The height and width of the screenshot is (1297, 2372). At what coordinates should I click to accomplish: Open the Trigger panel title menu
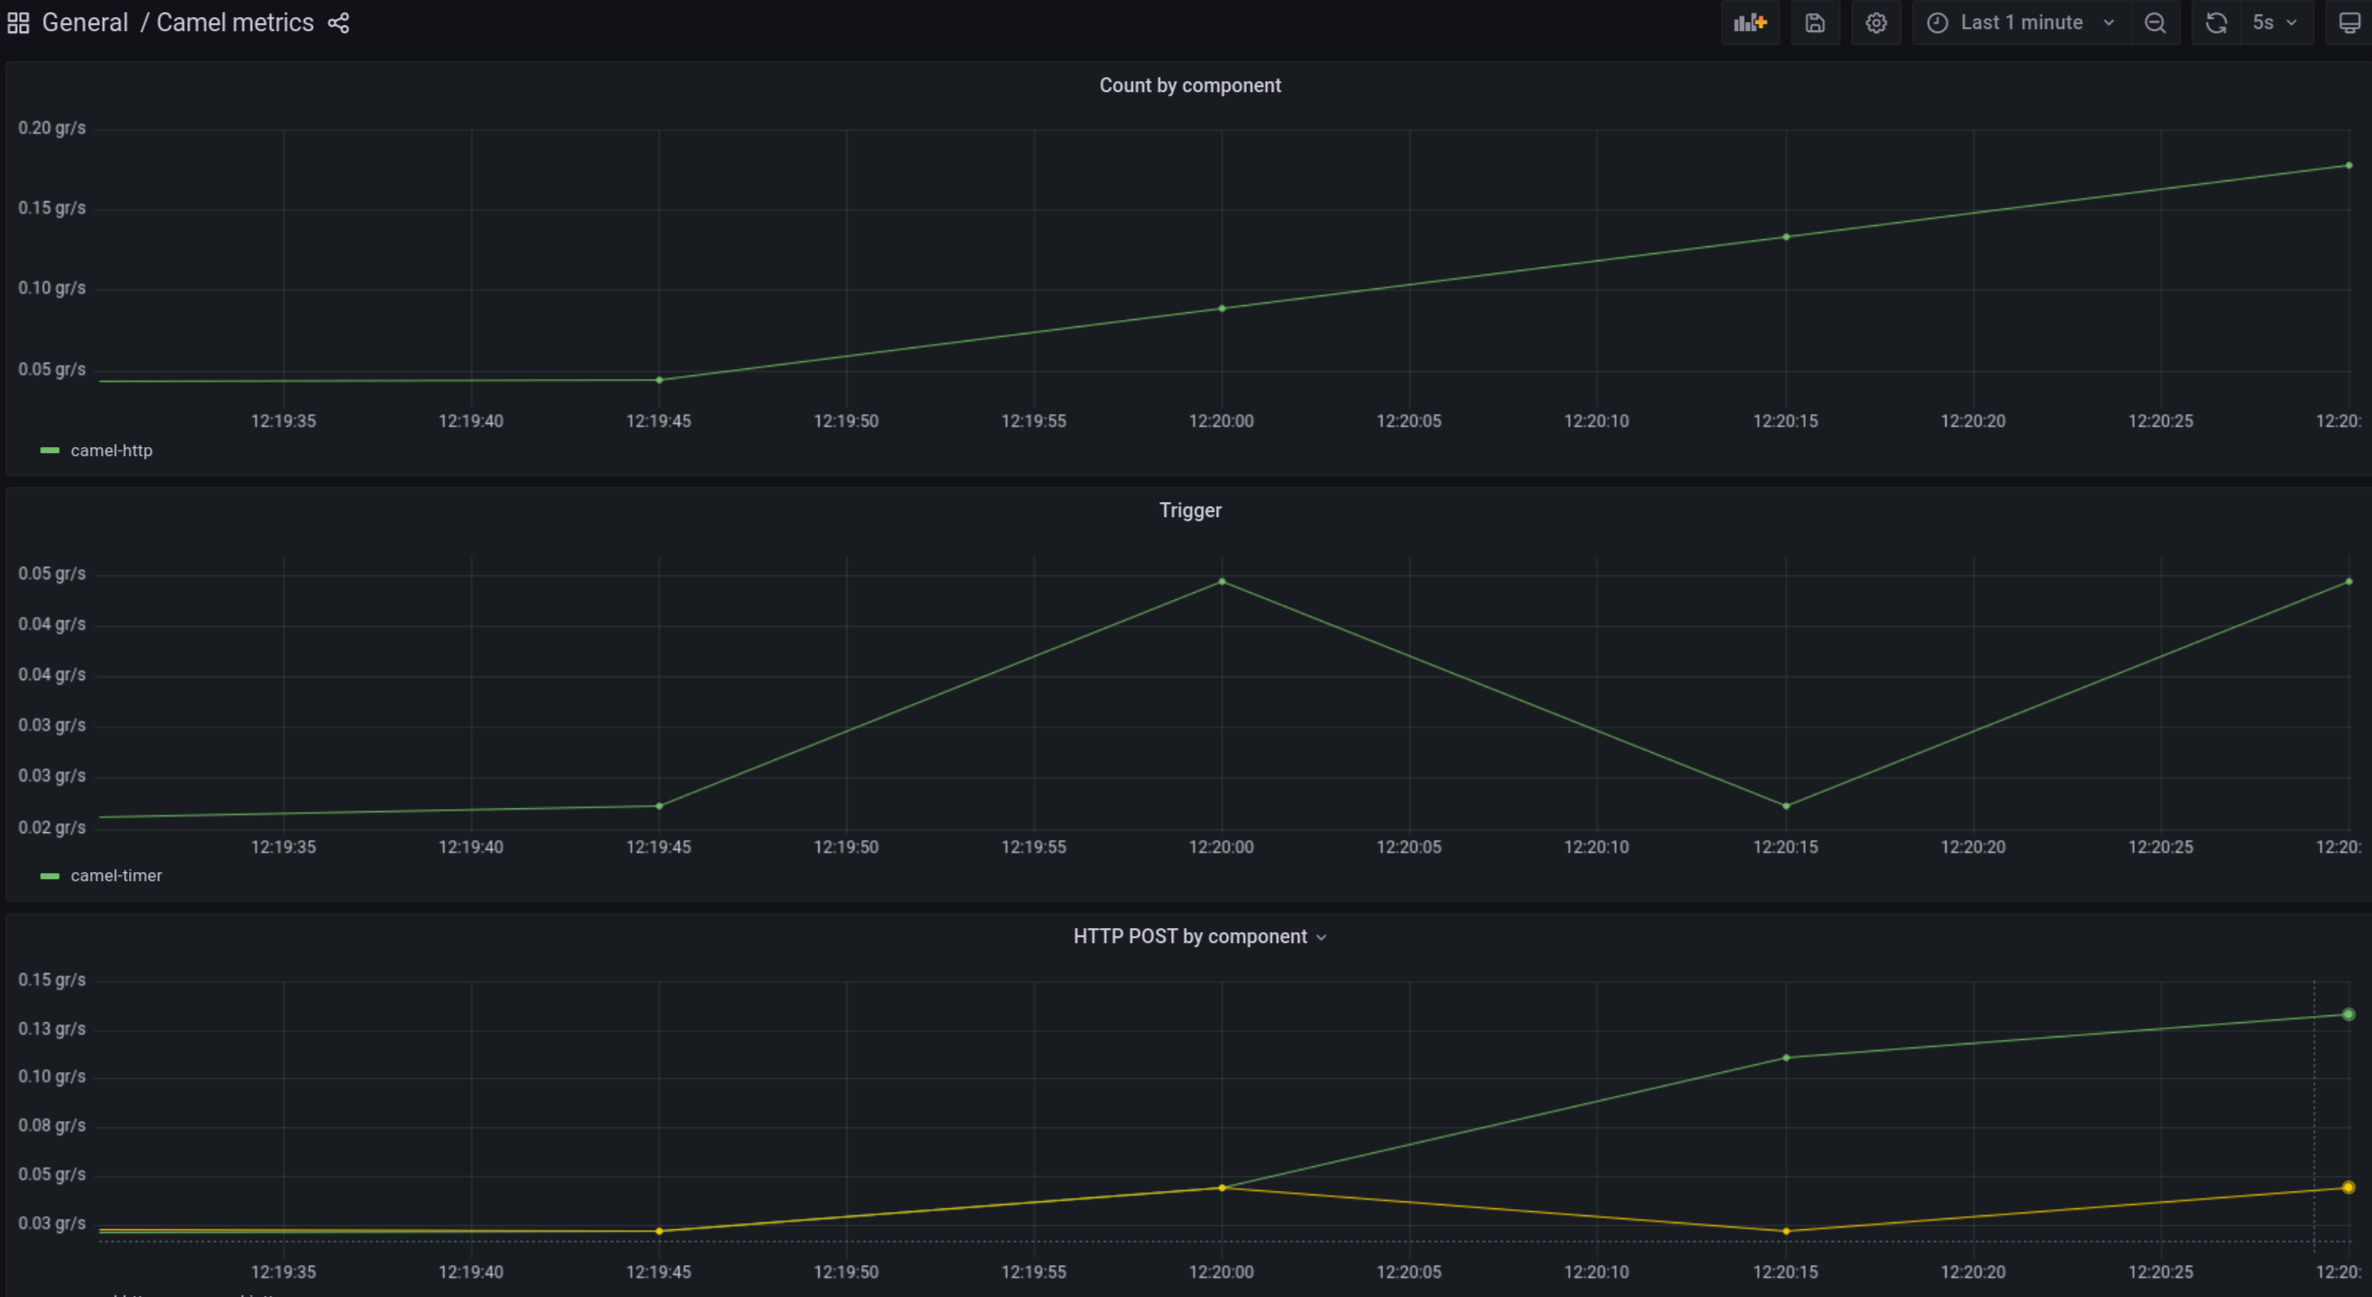[x=1189, y=511]
